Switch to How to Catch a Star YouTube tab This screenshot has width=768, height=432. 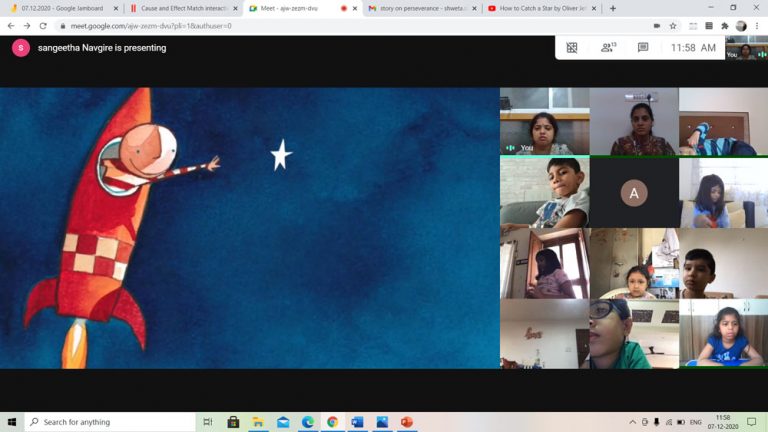(x=541, y=8)
